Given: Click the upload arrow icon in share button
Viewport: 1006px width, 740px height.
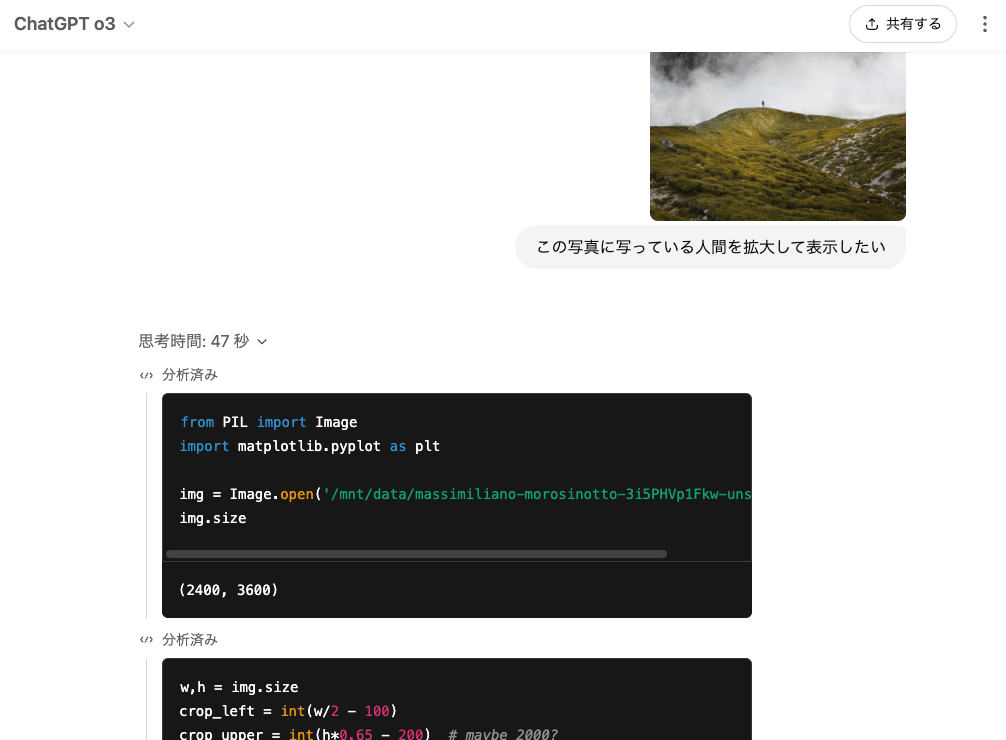Looking at the screenshot, I should pyautogui.click(x=872, y=24).
